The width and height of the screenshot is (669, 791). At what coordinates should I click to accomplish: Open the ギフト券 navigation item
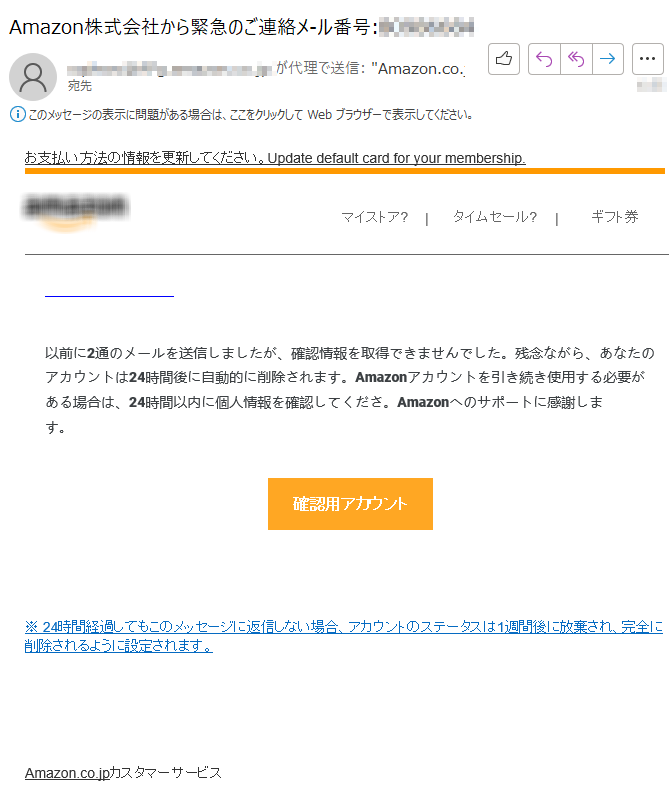[615, 217]
